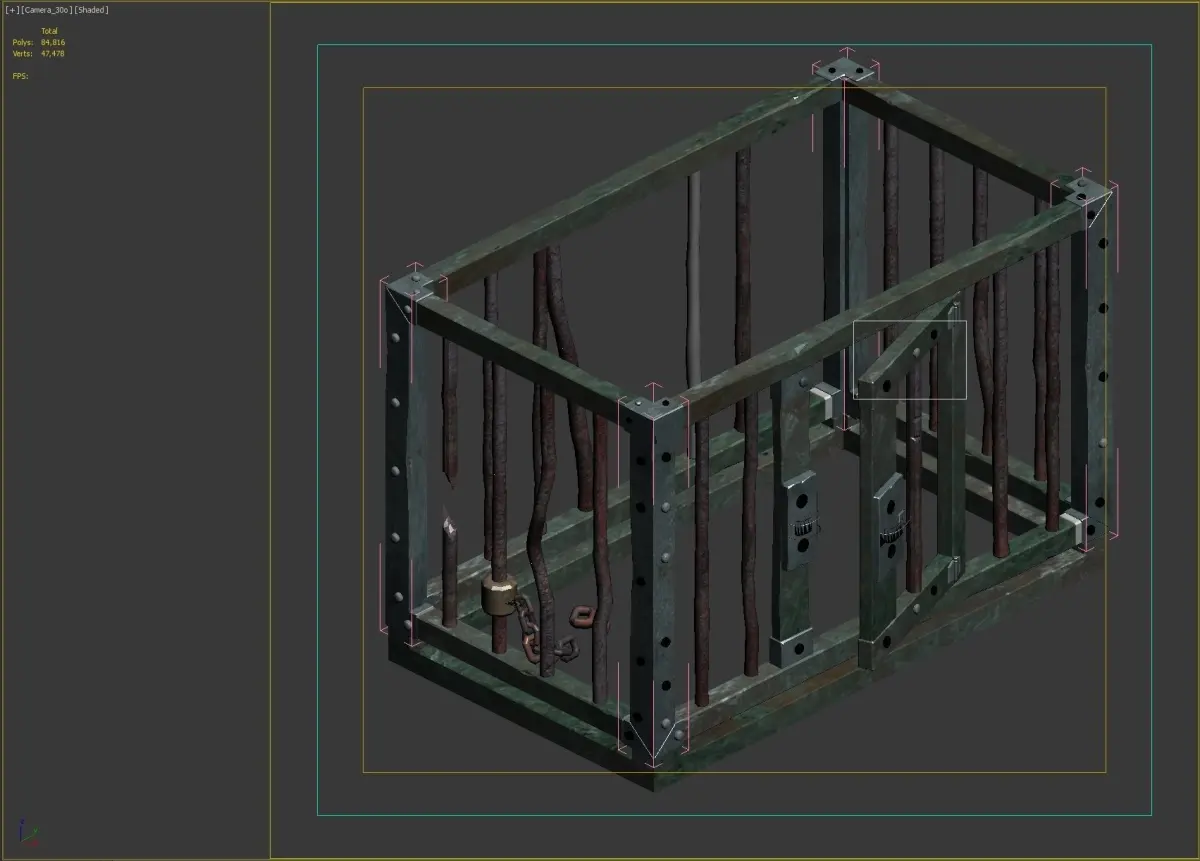
Task: Click the polygon count '84,816'
Action: tap(53, 43)
